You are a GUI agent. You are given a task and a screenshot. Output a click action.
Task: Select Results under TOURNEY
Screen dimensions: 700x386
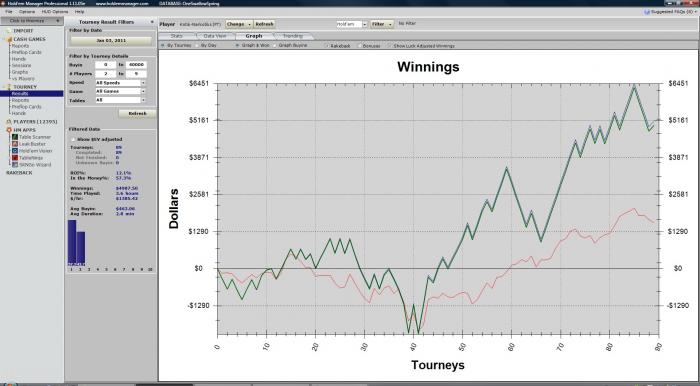[31, 94]
